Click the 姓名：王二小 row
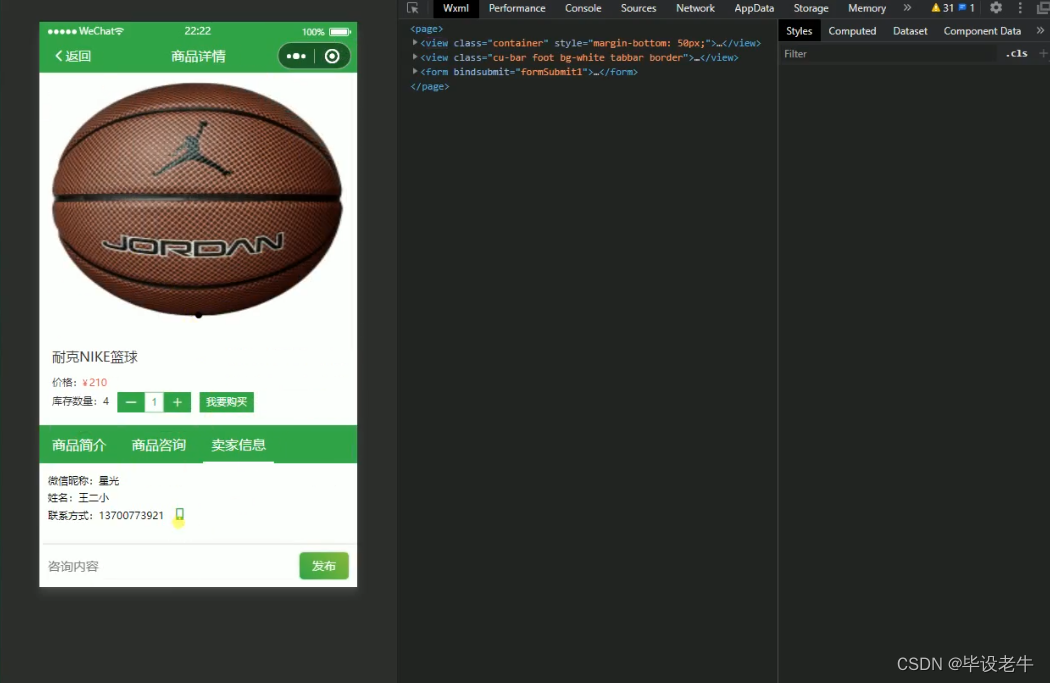The image size is (1050, 683). (x=78, y=498)
